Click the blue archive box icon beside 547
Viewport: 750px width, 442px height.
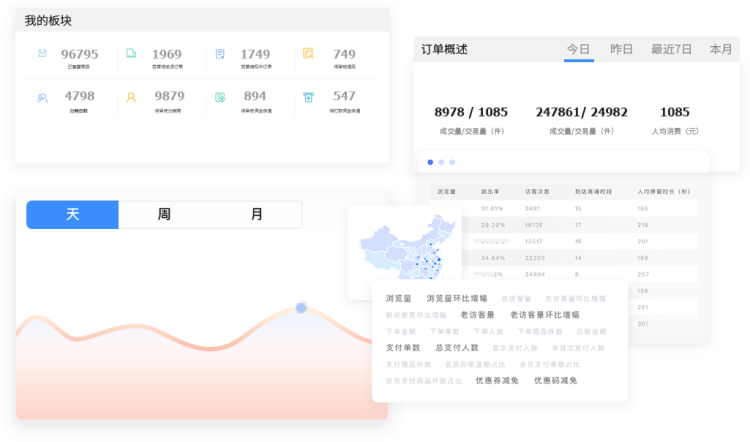[x=309, y=97]
